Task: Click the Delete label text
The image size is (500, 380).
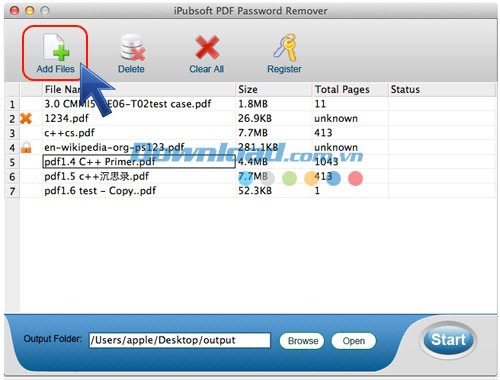Action: click(131, 69)
